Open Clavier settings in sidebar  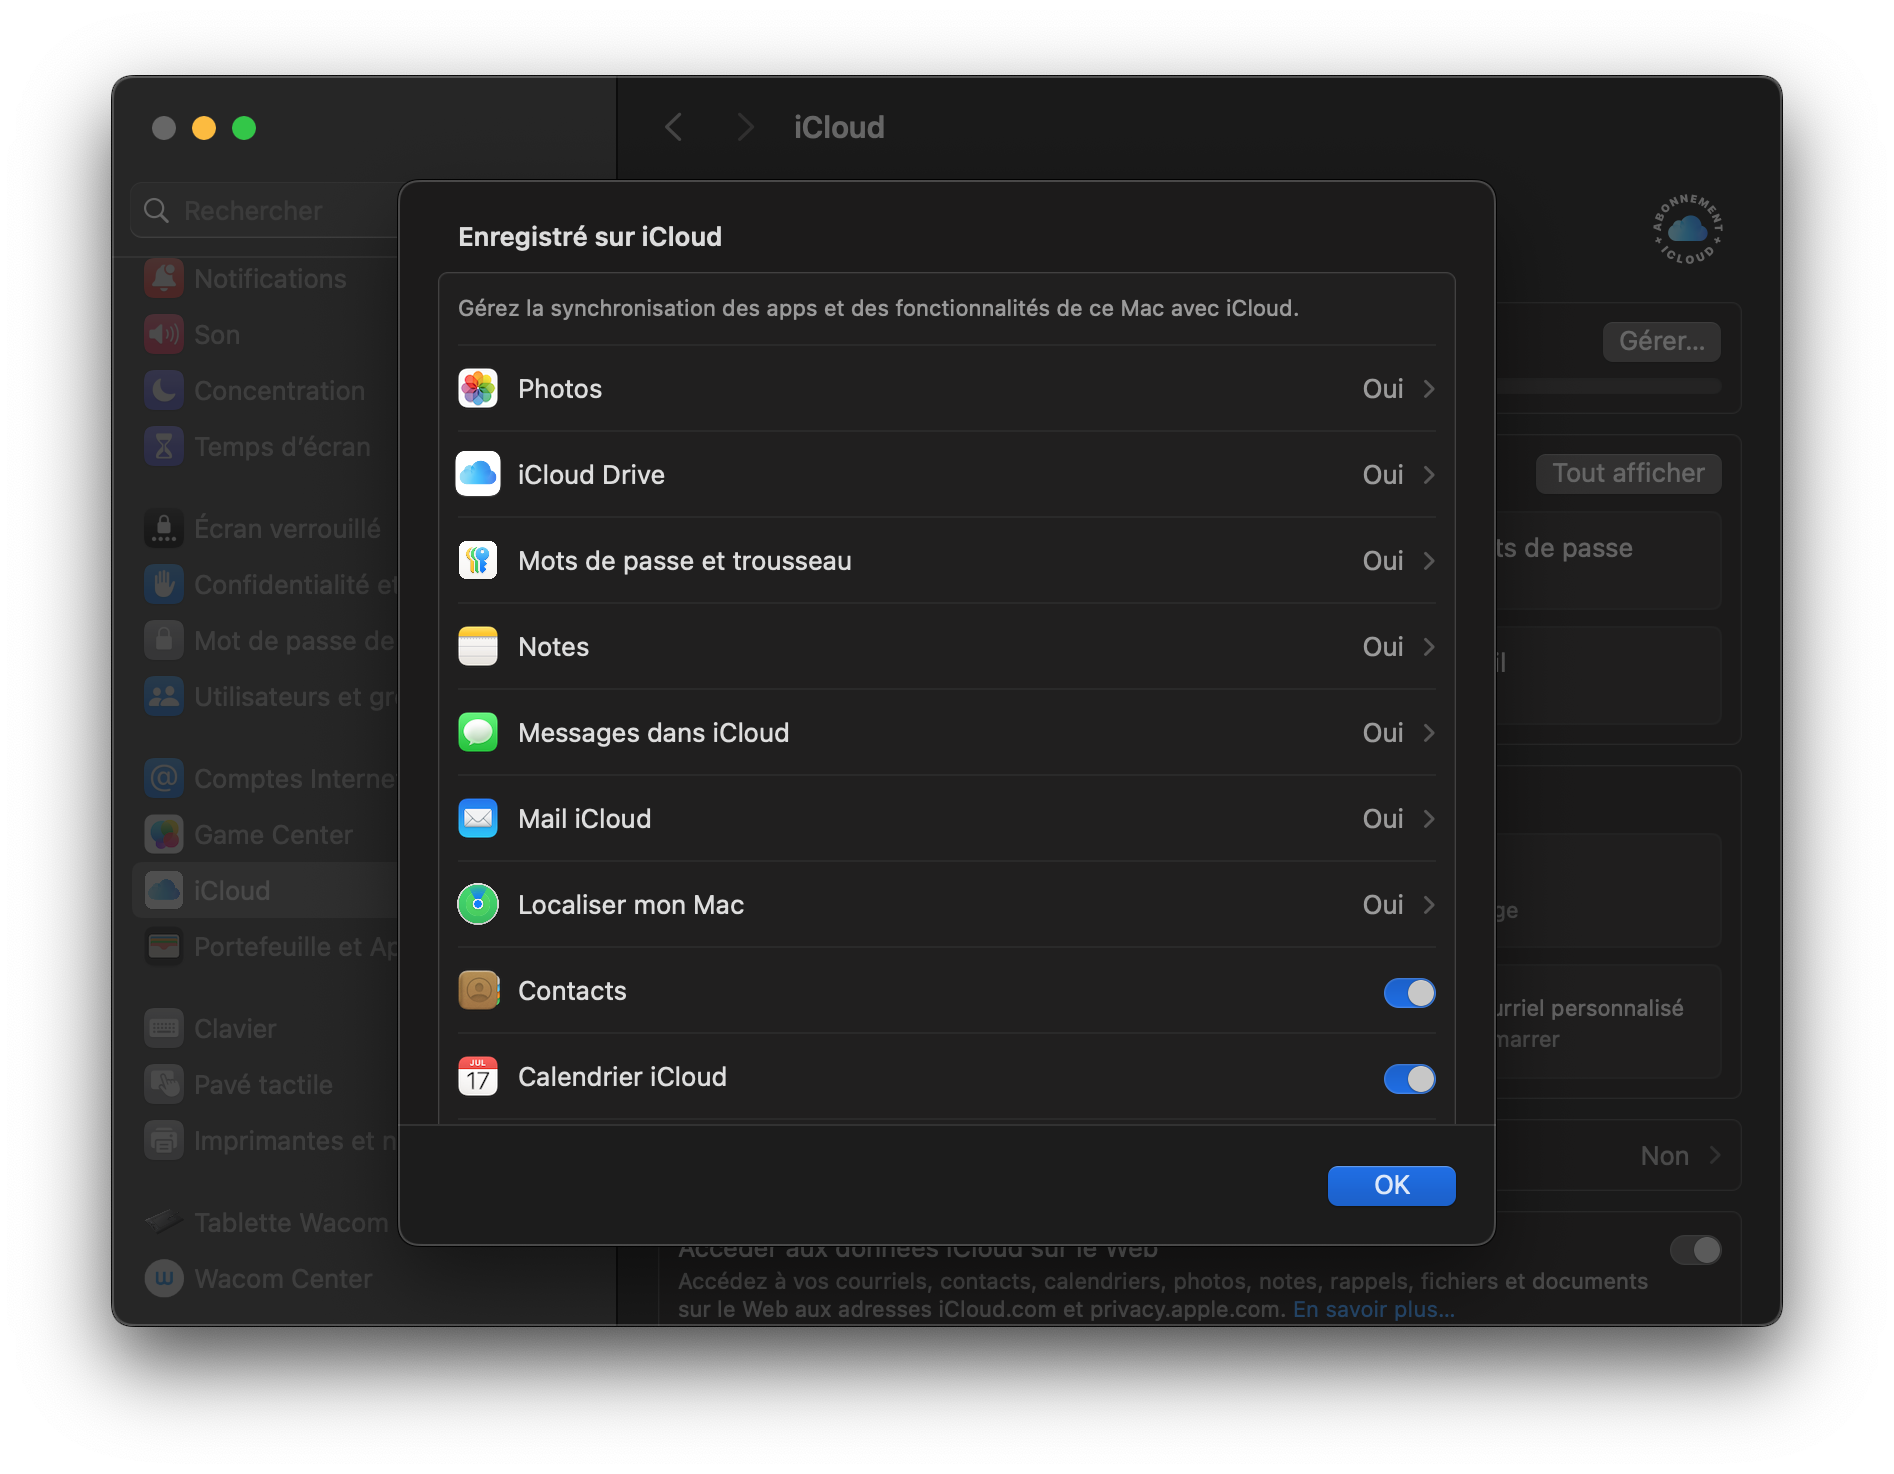265,1029
